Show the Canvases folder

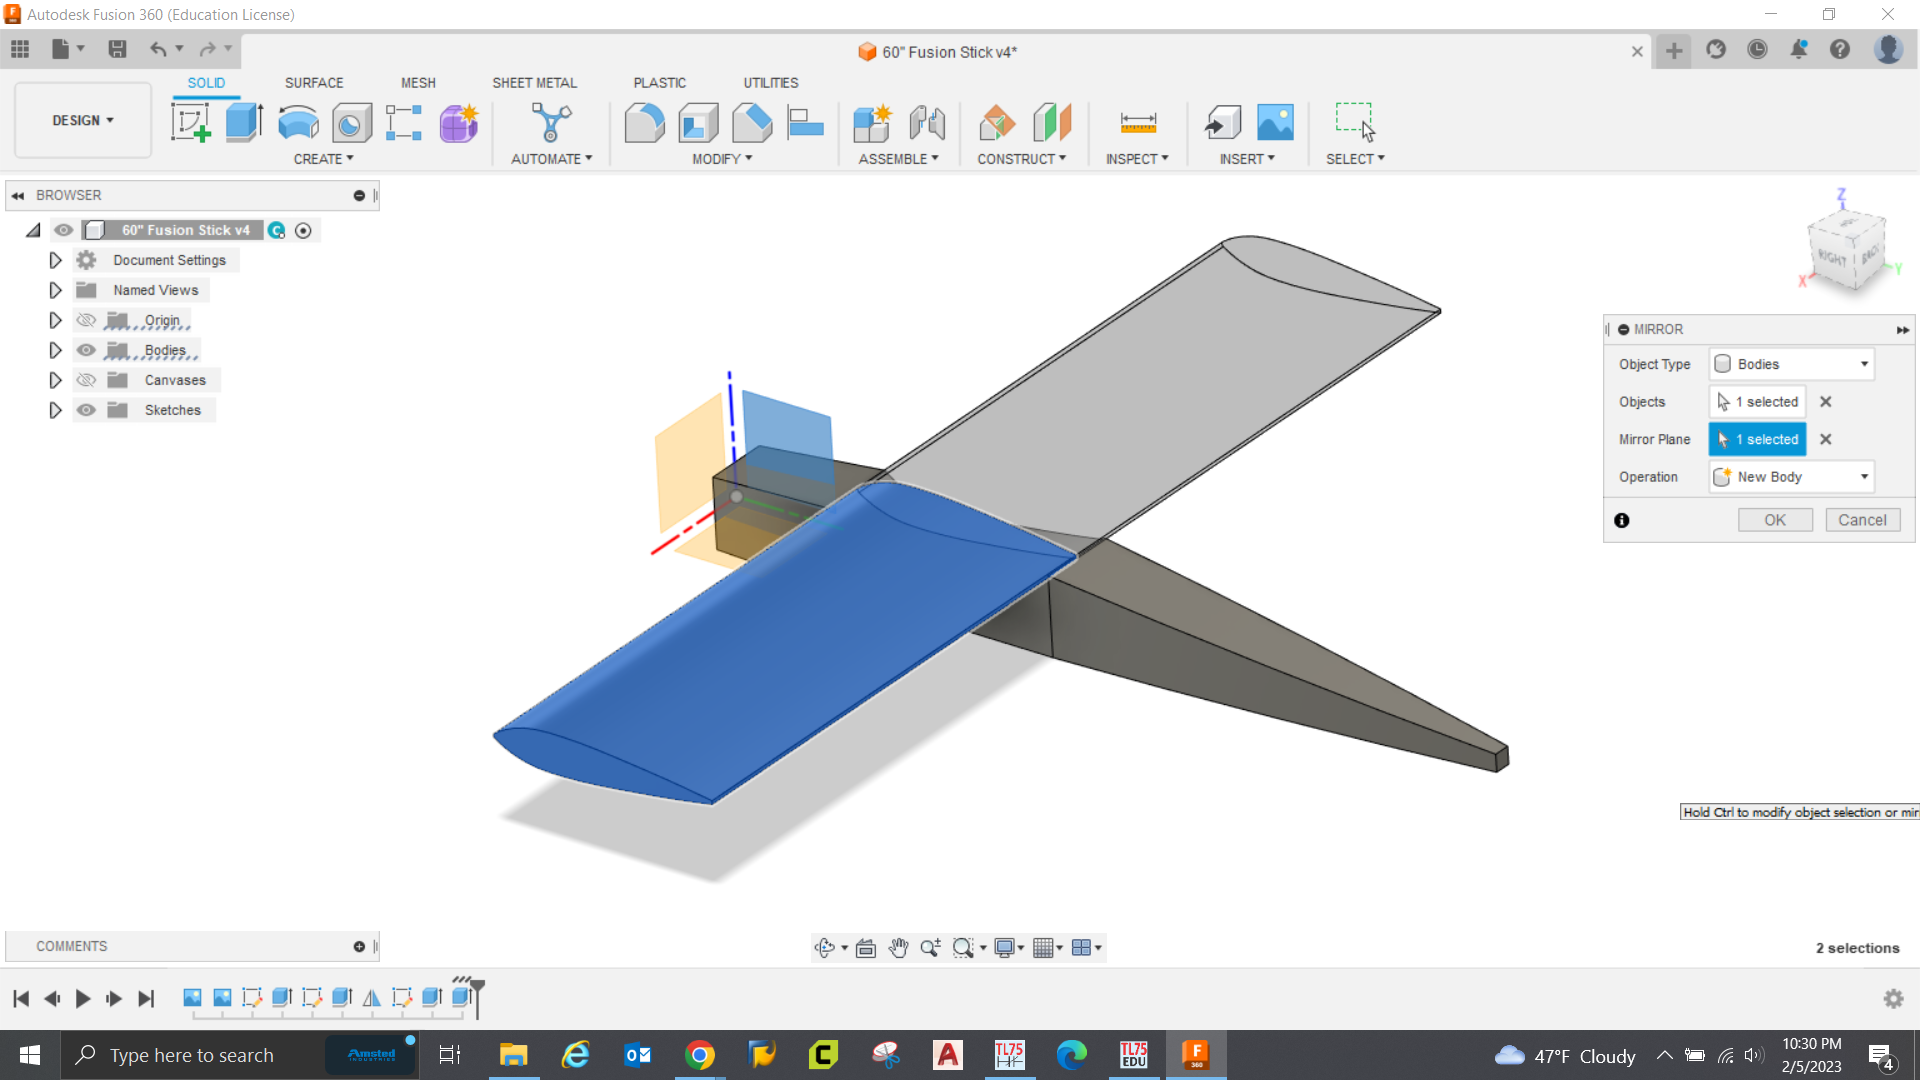coord(86,380)
